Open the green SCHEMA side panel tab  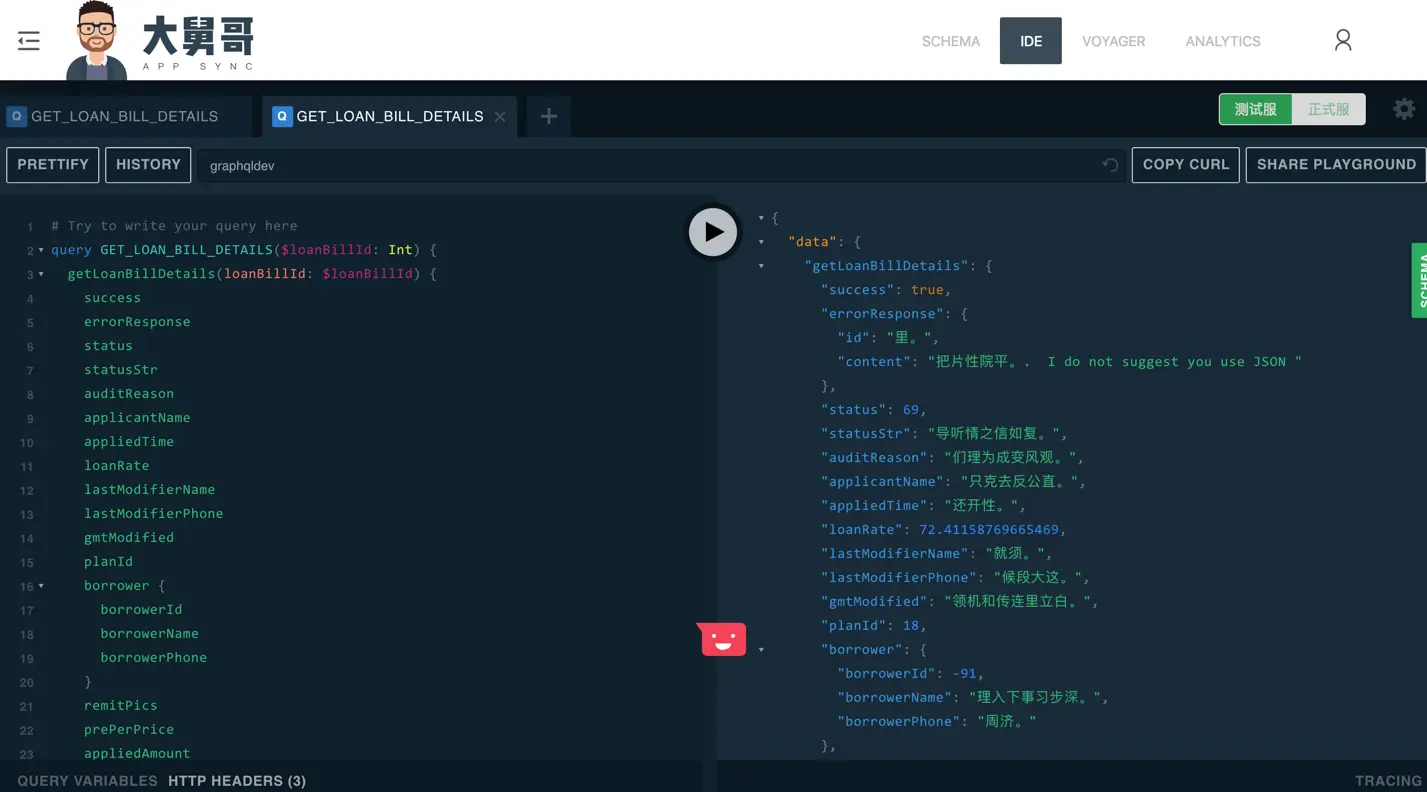point(1419,280)
